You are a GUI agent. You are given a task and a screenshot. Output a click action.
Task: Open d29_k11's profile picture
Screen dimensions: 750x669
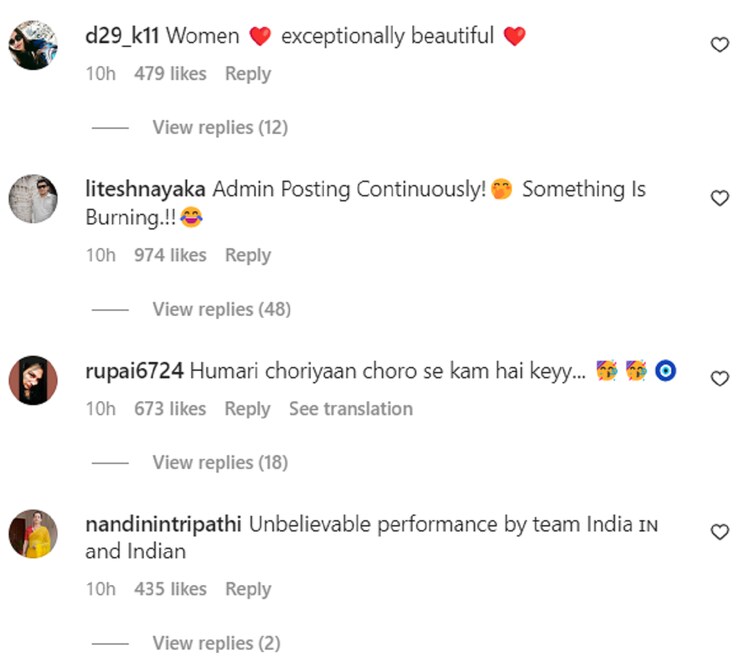(33, 46)
